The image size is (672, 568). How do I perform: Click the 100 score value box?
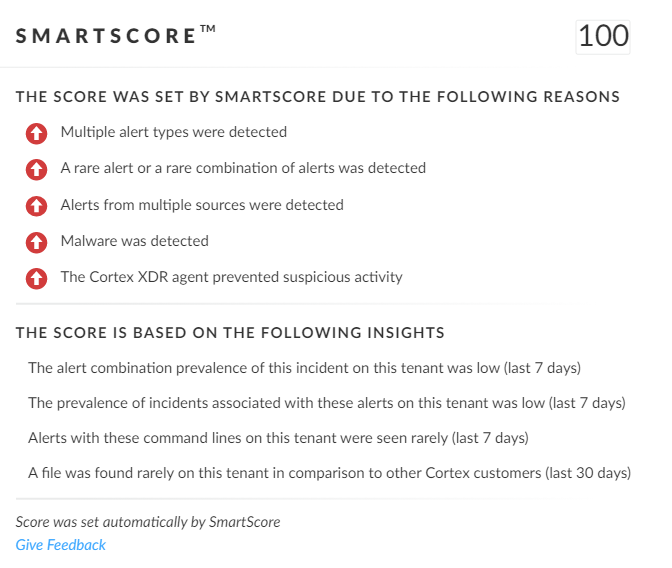point(604,37)
